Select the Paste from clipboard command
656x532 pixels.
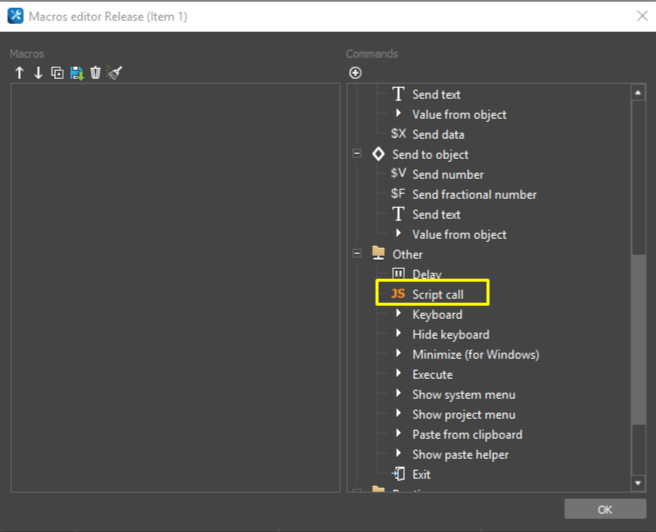point(467,434)
